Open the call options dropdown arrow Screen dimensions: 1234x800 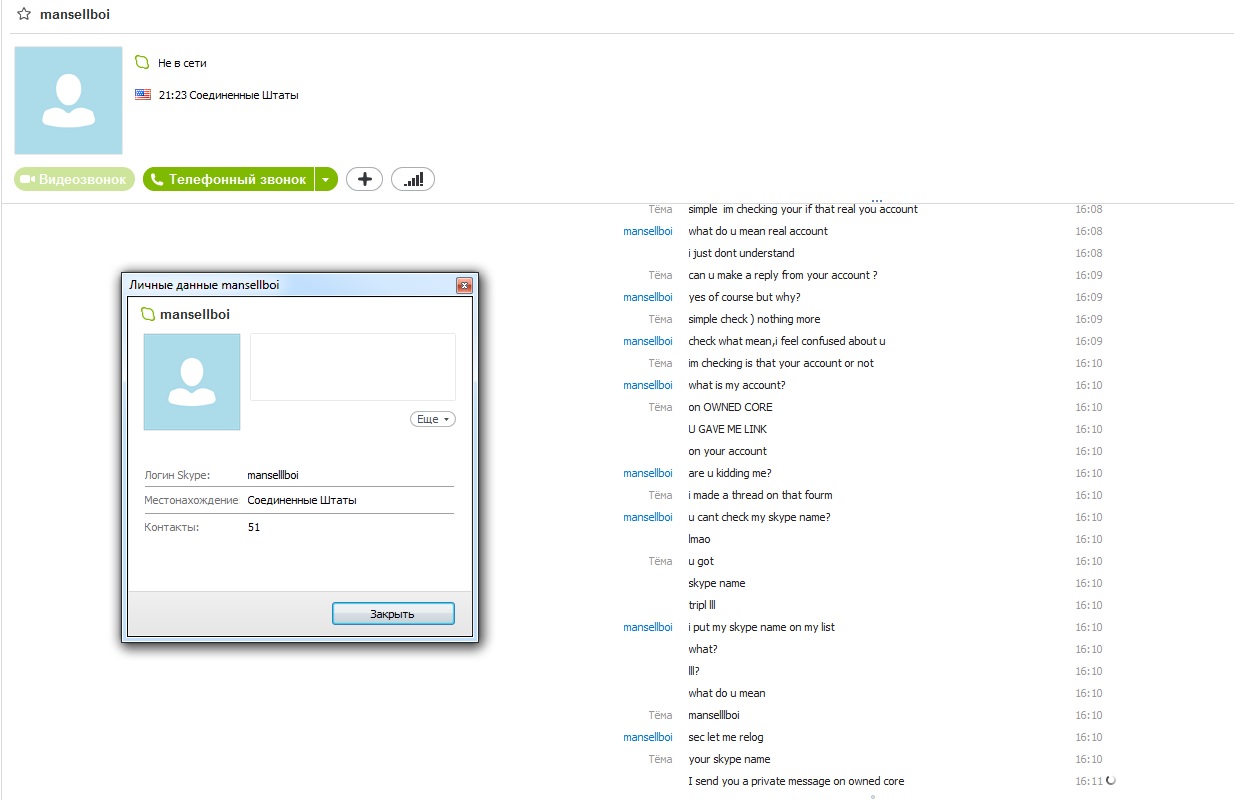tap(326, 179)
